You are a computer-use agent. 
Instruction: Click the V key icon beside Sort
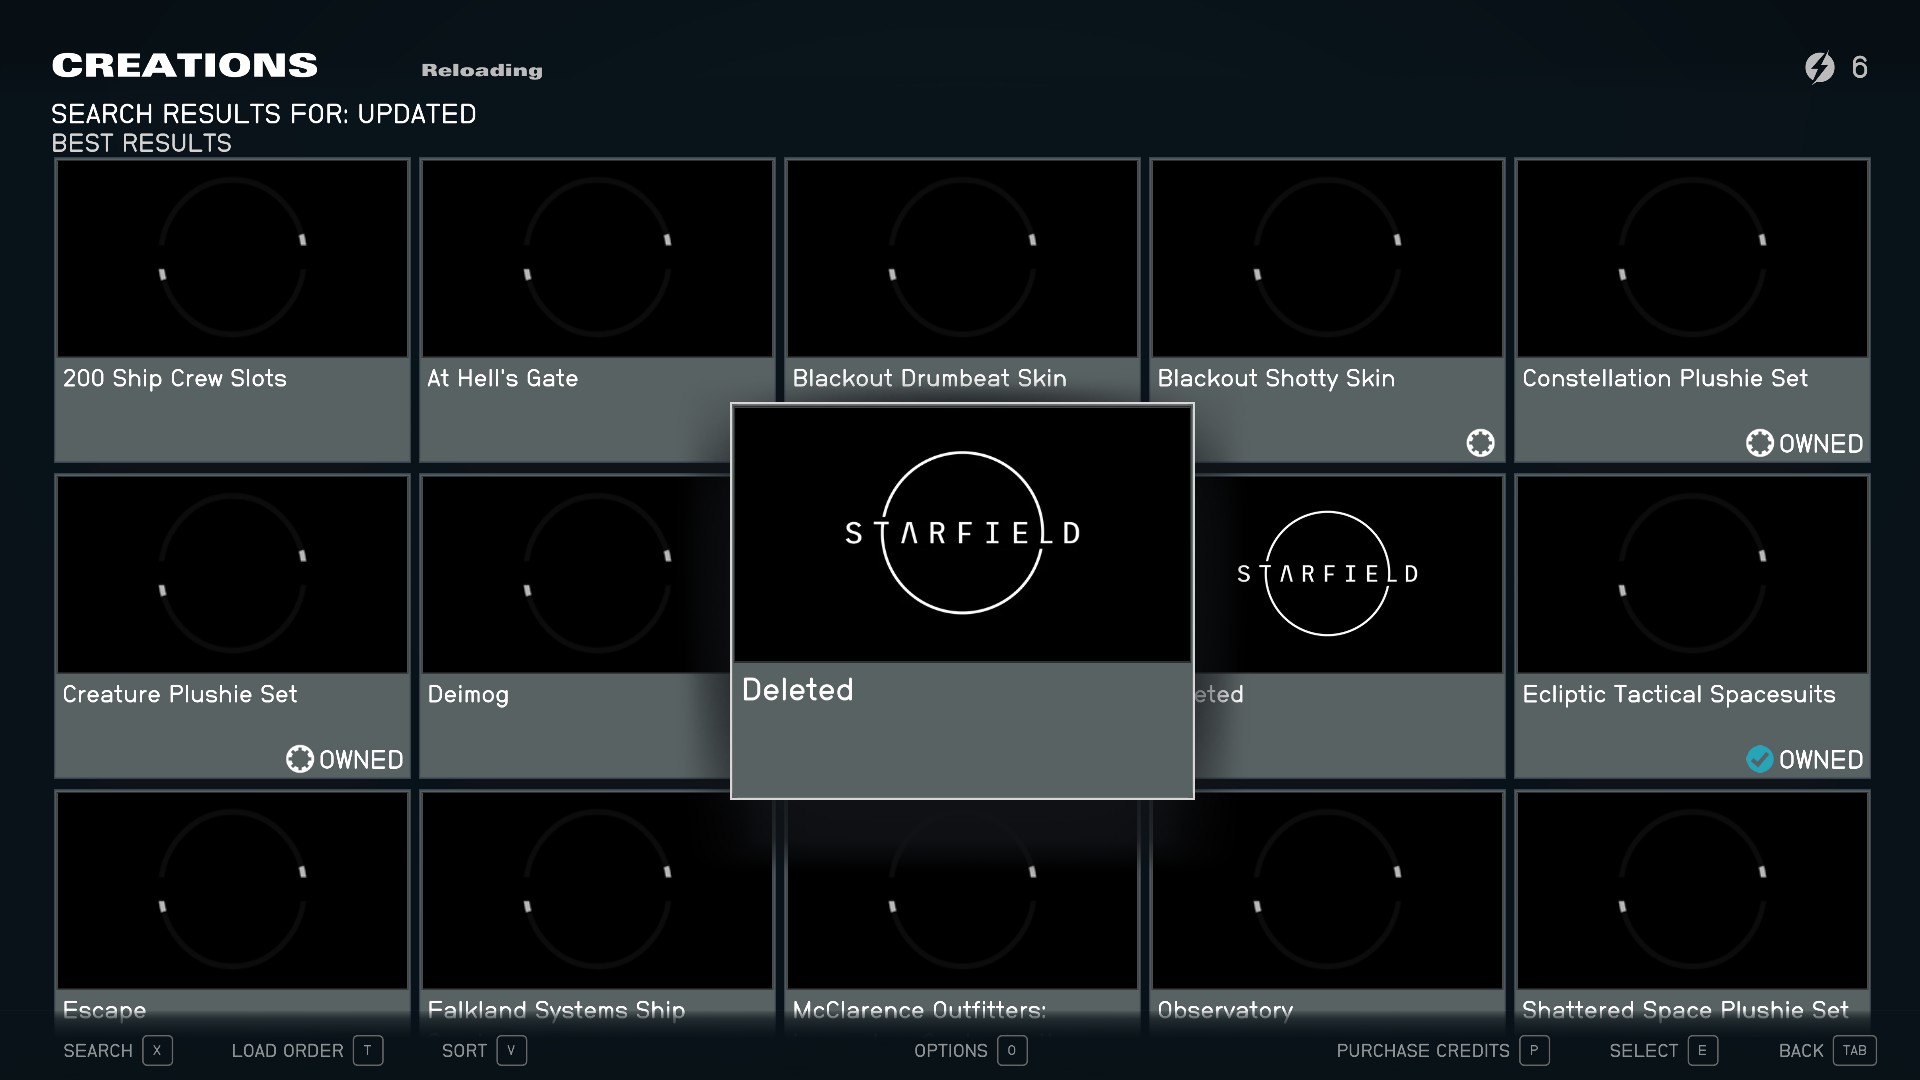[511, 1050]
